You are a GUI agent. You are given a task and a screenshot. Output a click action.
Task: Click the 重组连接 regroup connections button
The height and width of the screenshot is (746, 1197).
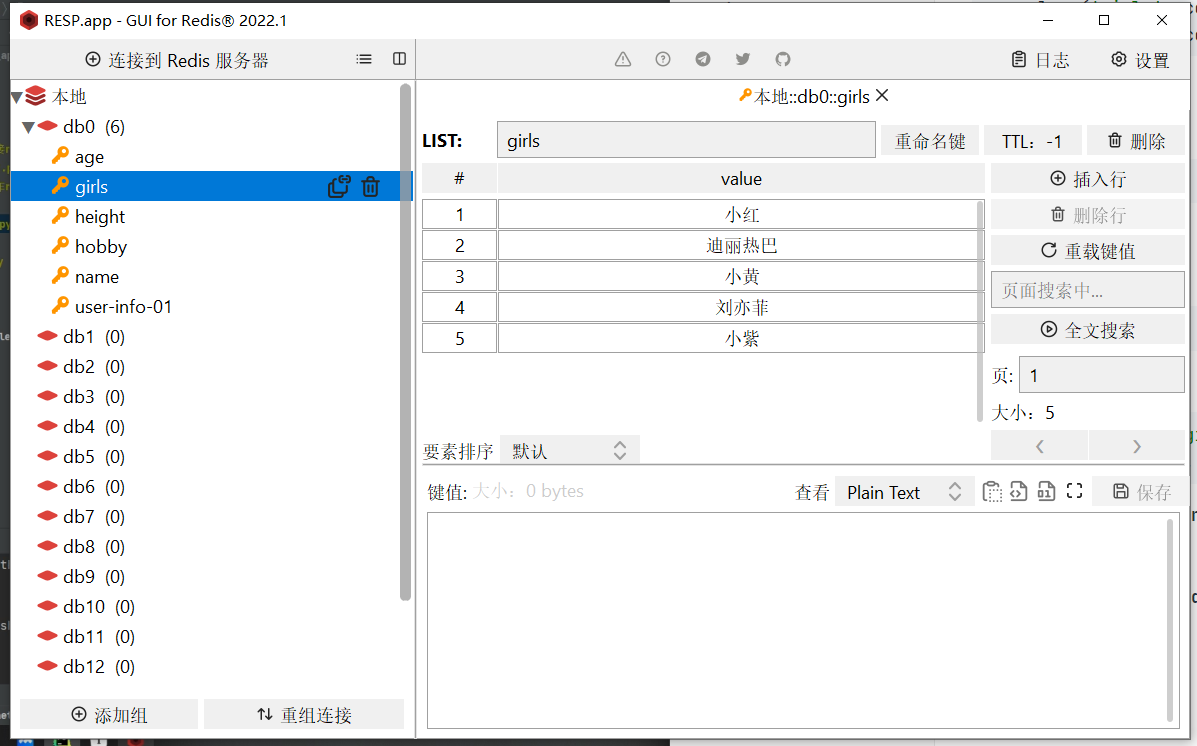(x=304, y=715)
